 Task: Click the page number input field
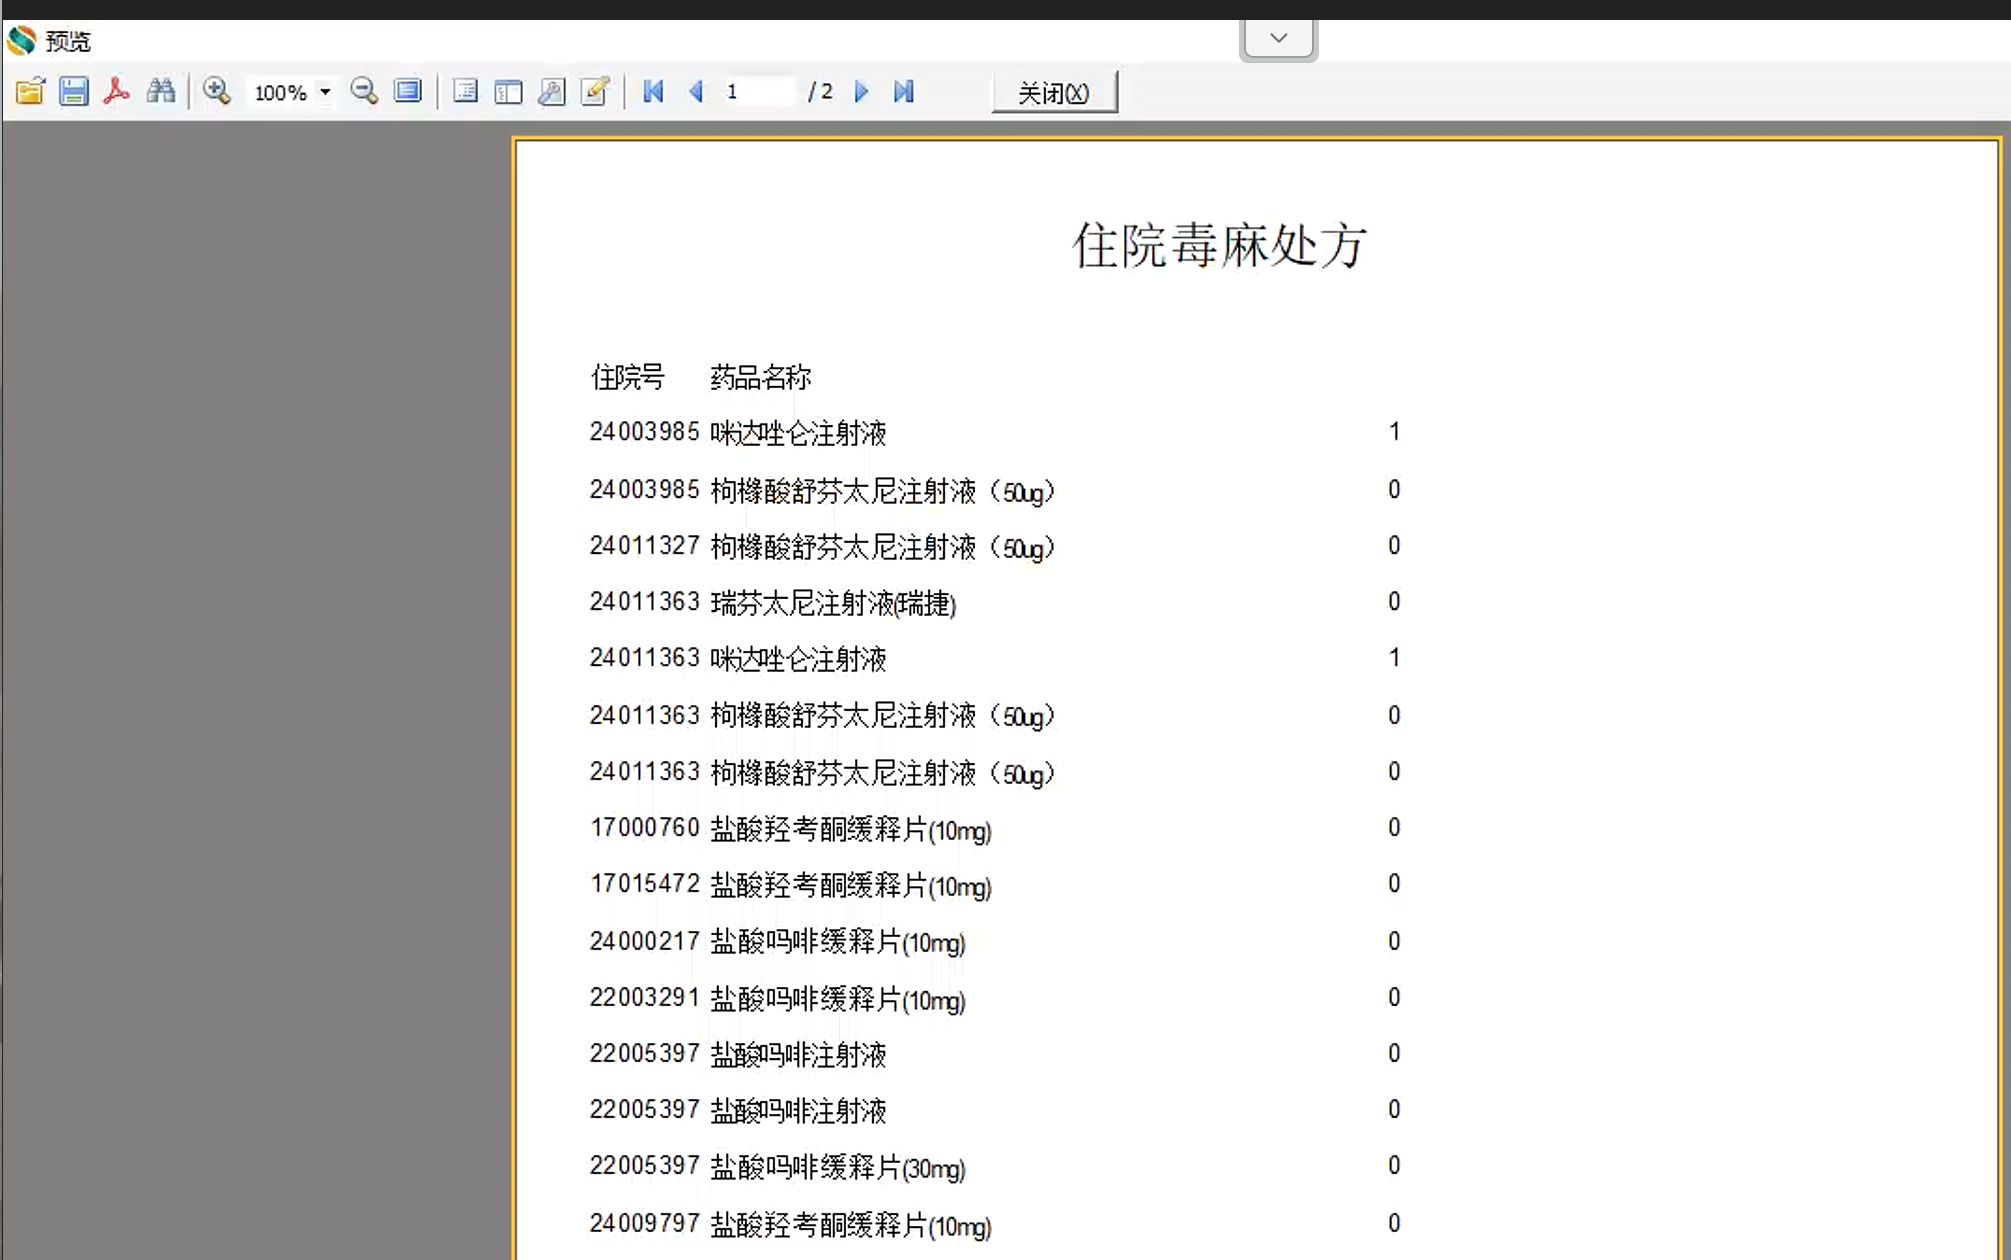(x=757, y=92)
